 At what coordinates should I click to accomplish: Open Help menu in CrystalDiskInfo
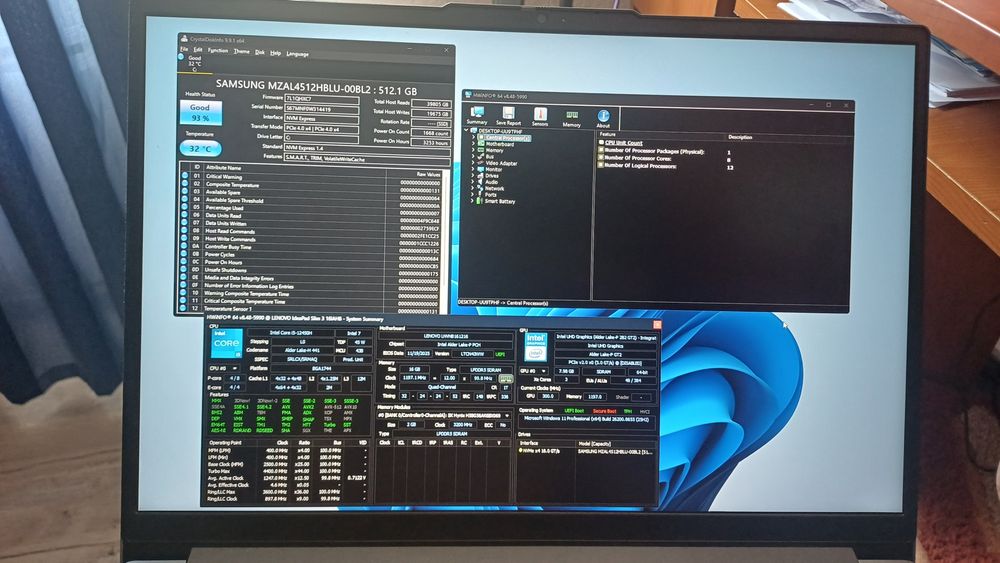click(275, 53)
